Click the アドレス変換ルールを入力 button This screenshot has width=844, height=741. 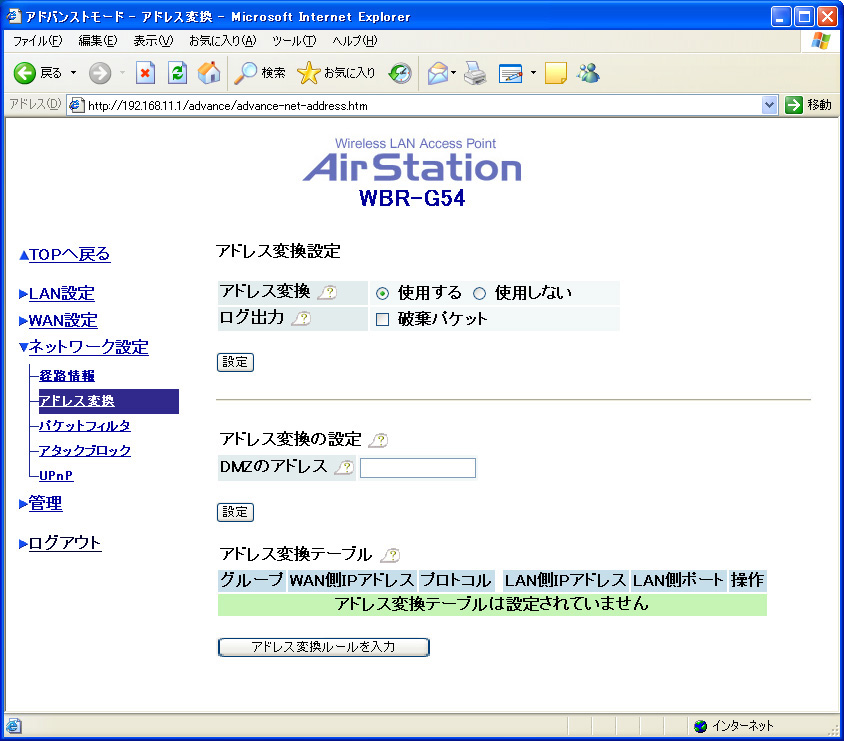pos(323,647)
